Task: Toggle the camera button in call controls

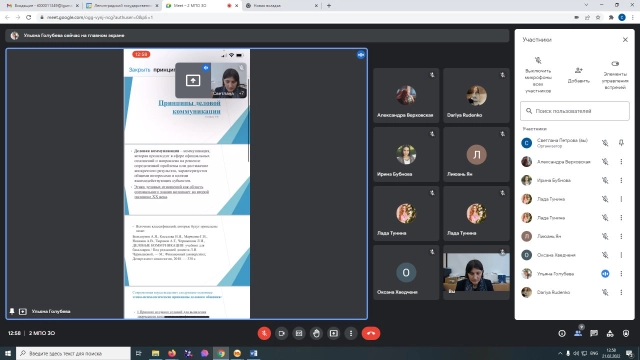Action: point(282,333)
